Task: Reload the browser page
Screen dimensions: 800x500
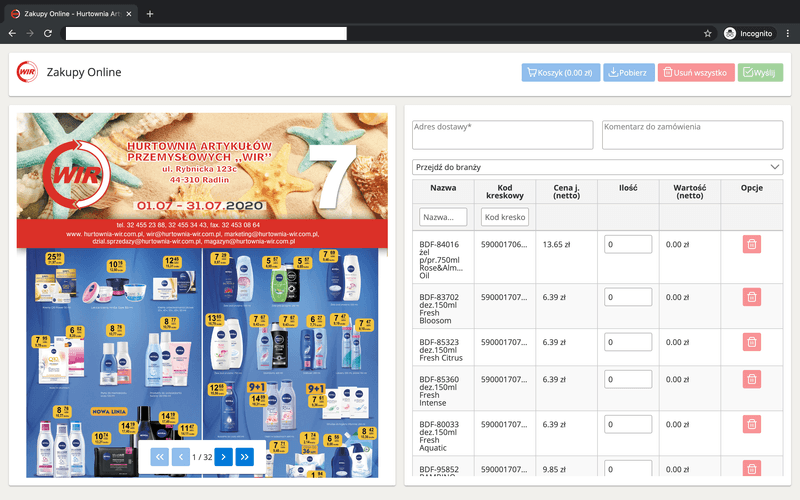Action: [48, 34]
